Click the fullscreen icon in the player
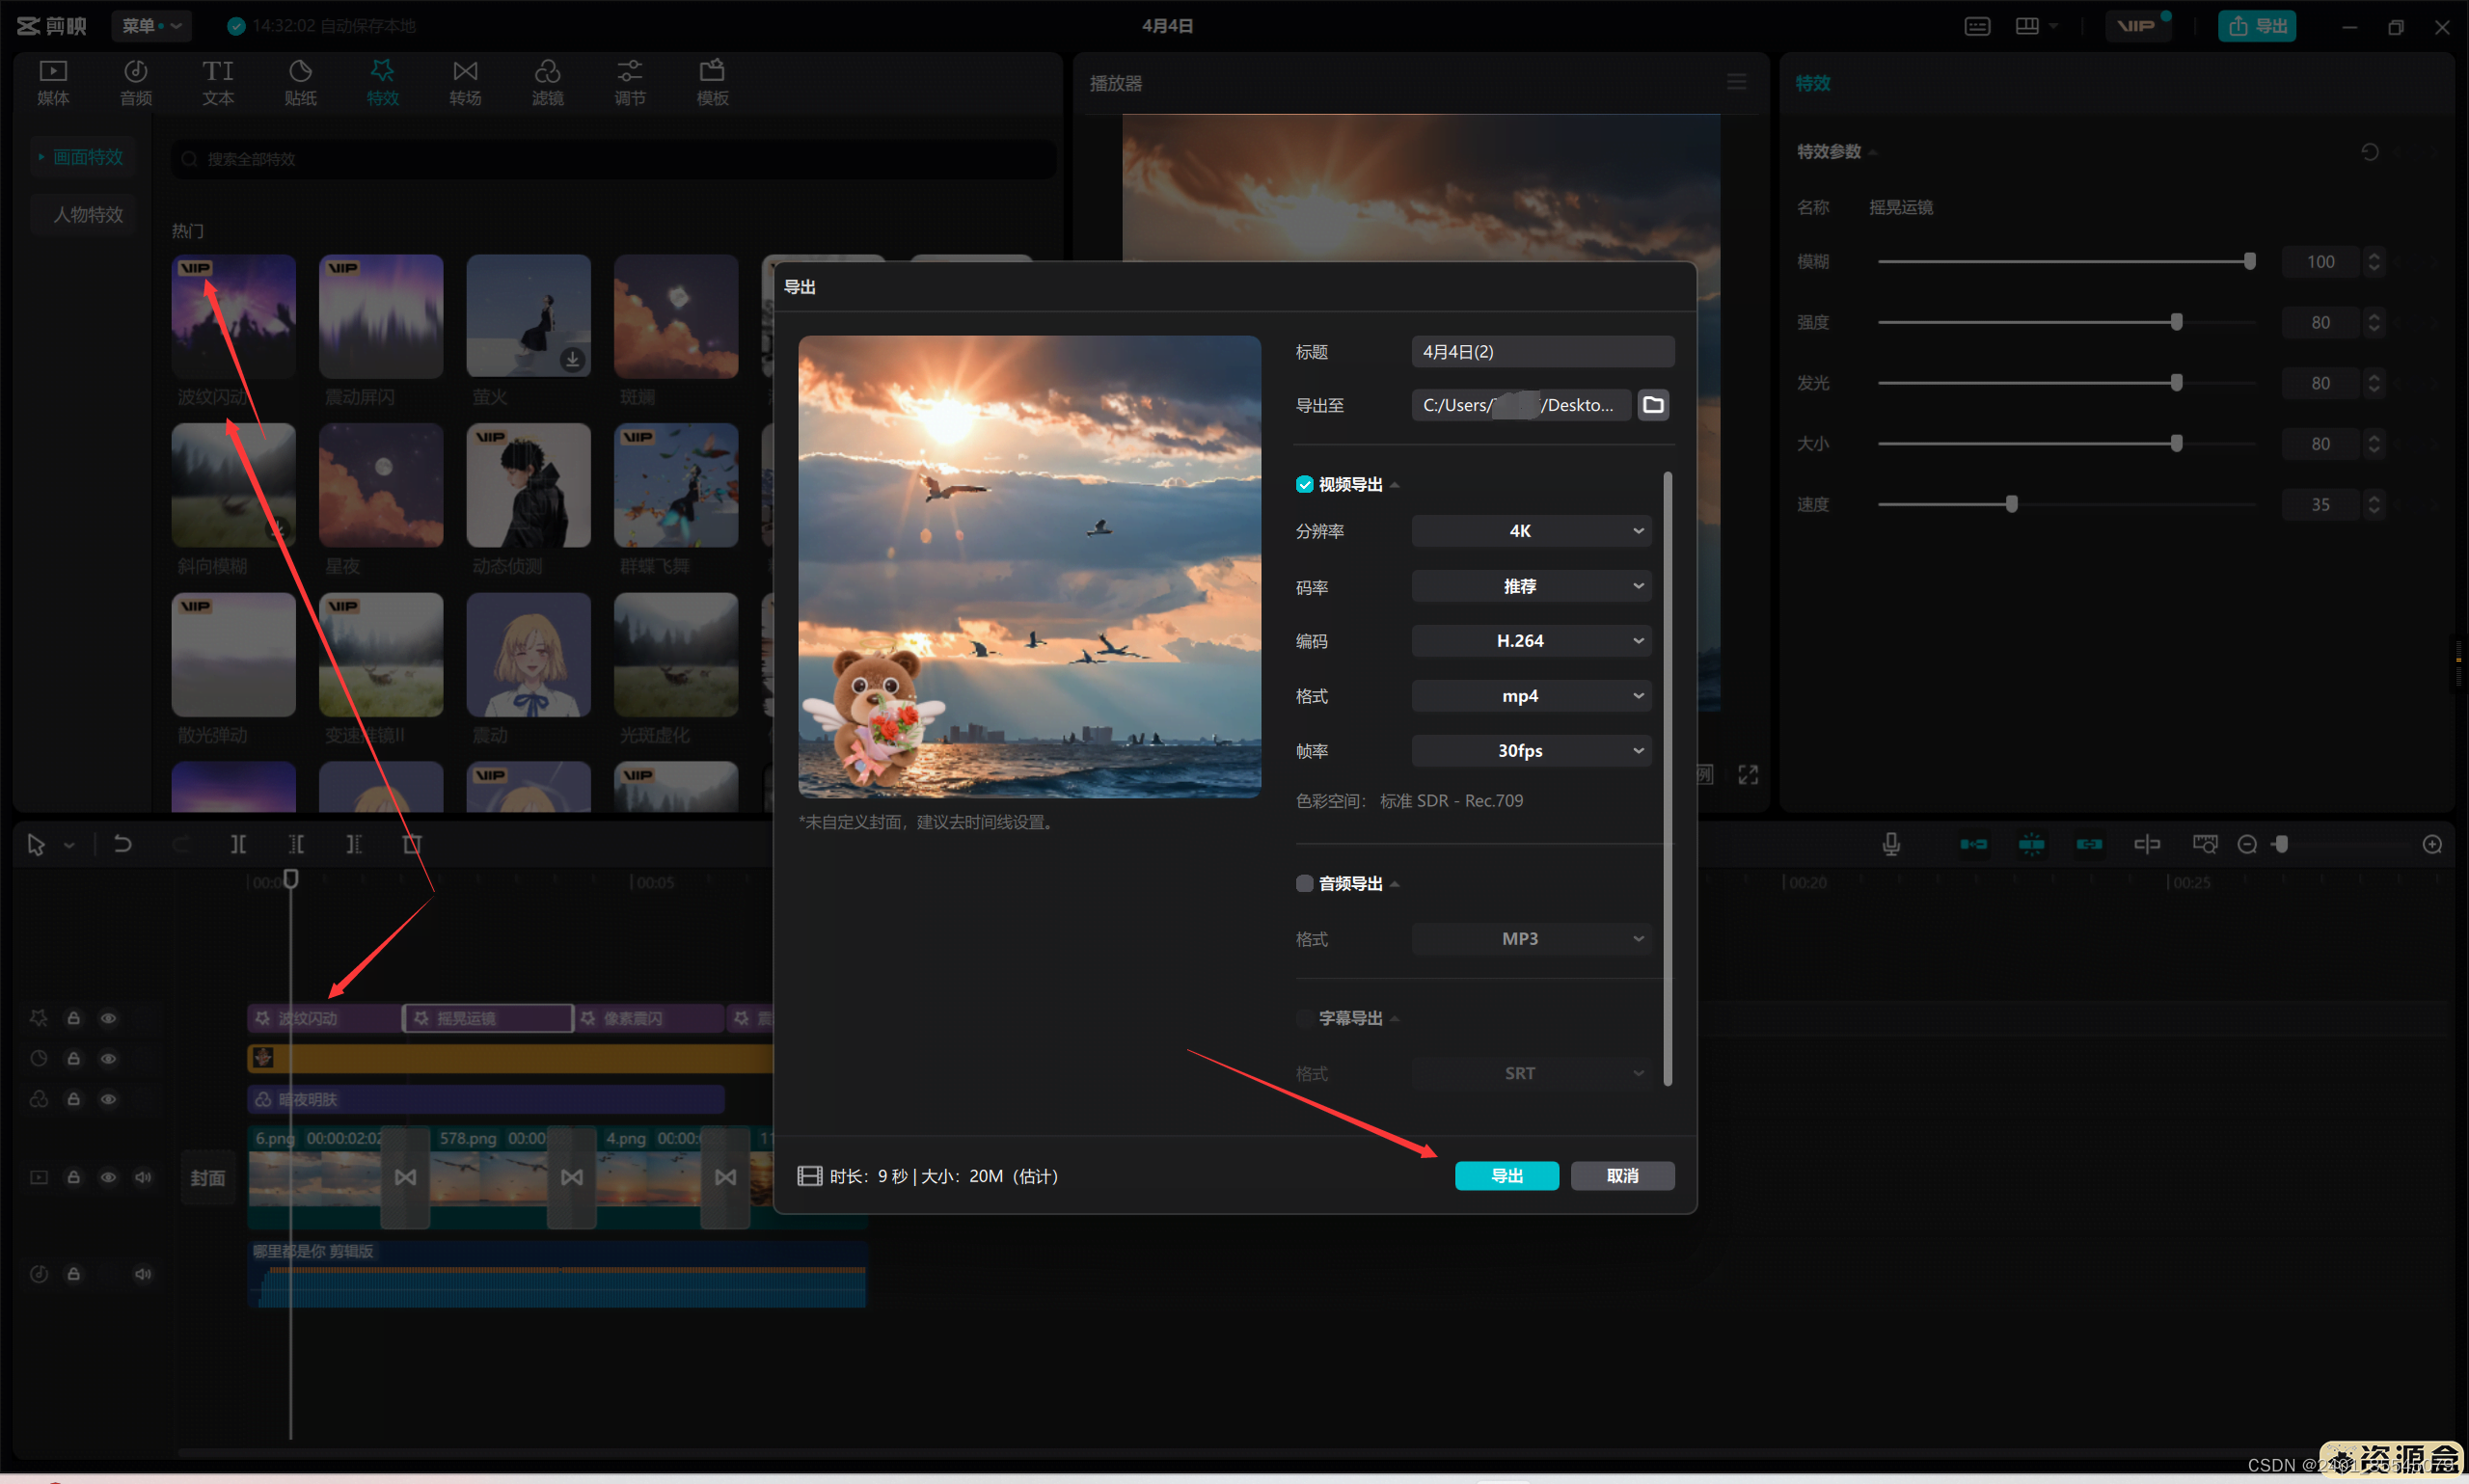The image size is (2469, 1484). coord(1748,774)
